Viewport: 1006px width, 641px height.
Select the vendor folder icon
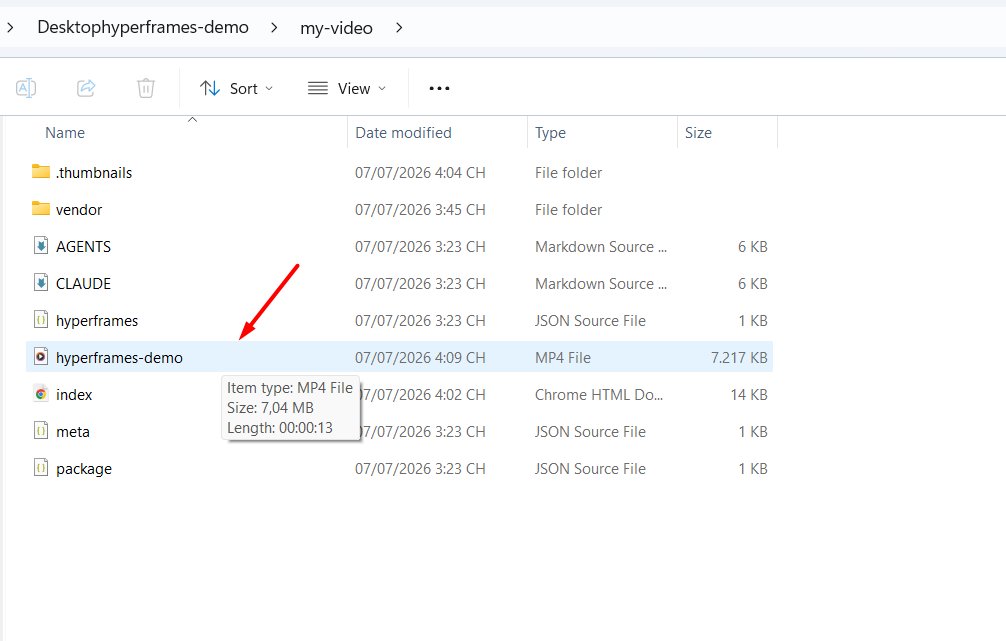point(41,209)
